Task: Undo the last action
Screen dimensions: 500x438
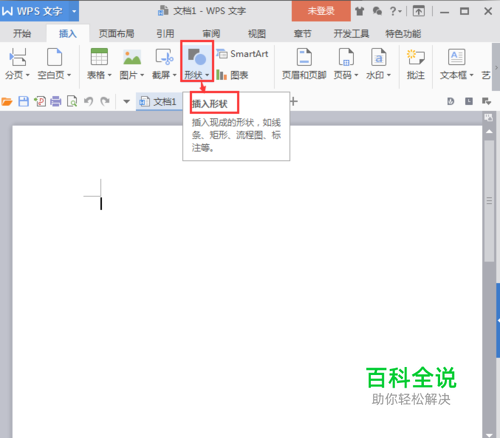Action: (88, 101)
